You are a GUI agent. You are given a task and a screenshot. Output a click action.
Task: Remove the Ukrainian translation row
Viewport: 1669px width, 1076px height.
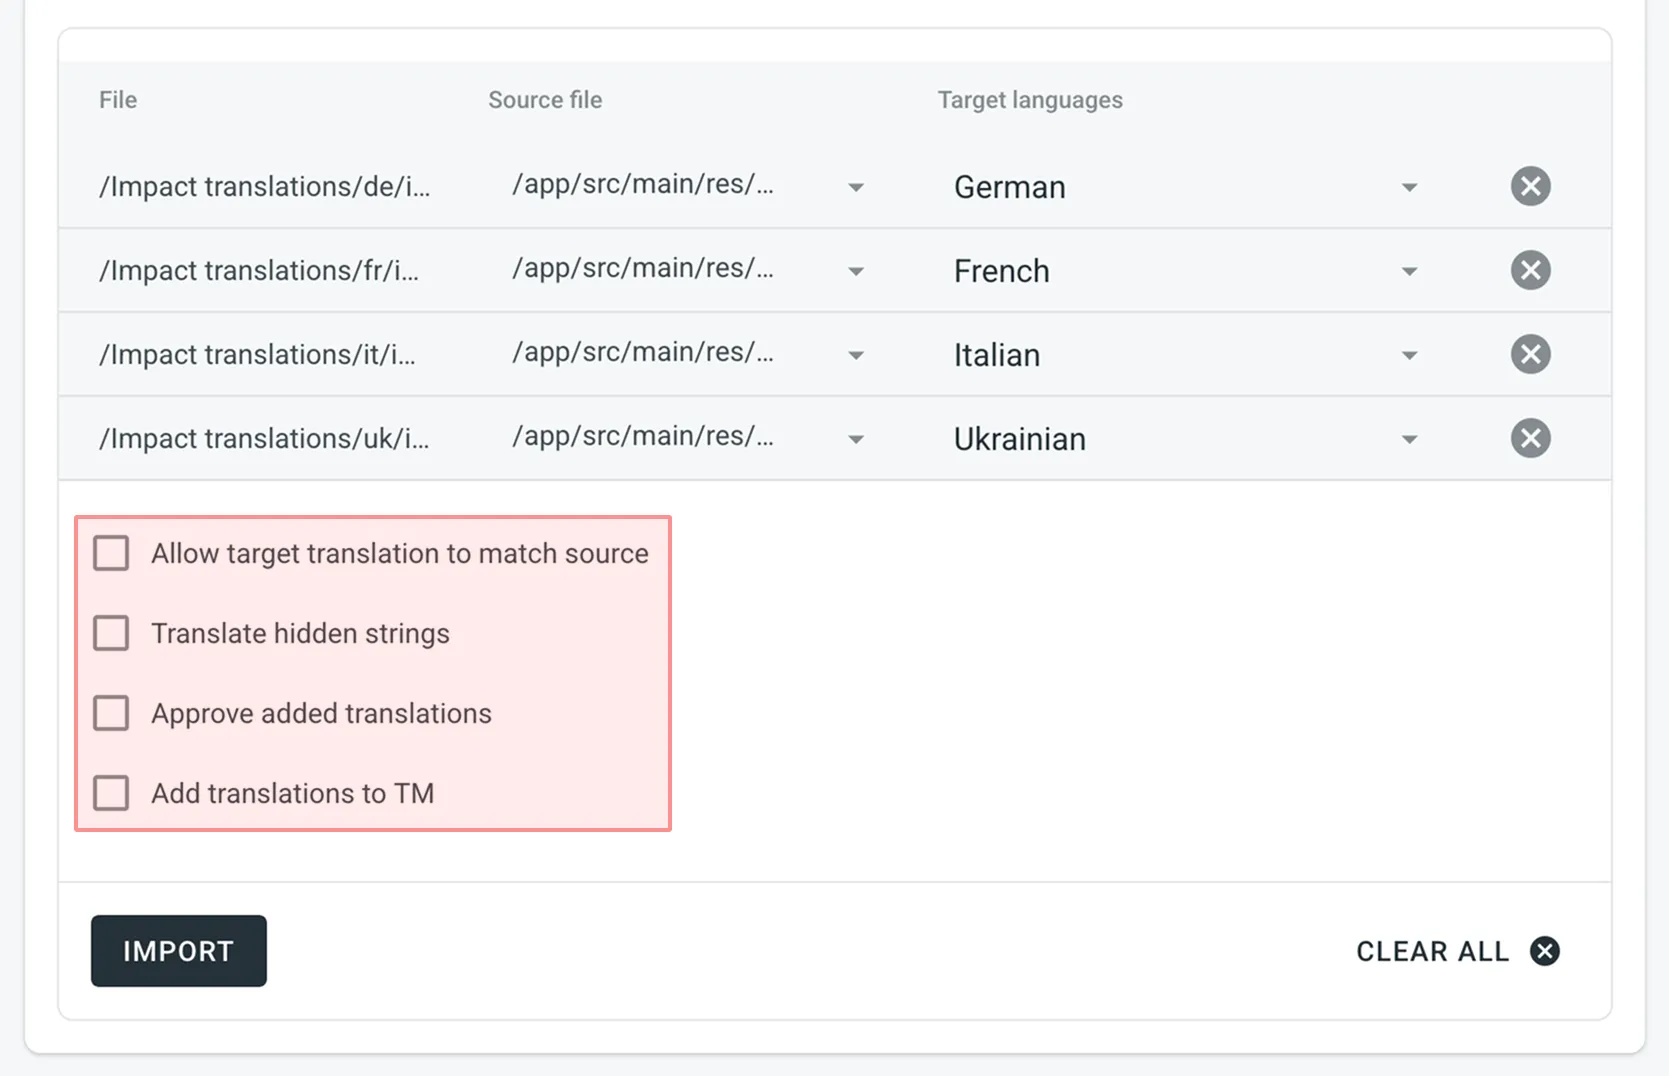pos(1530,438)
